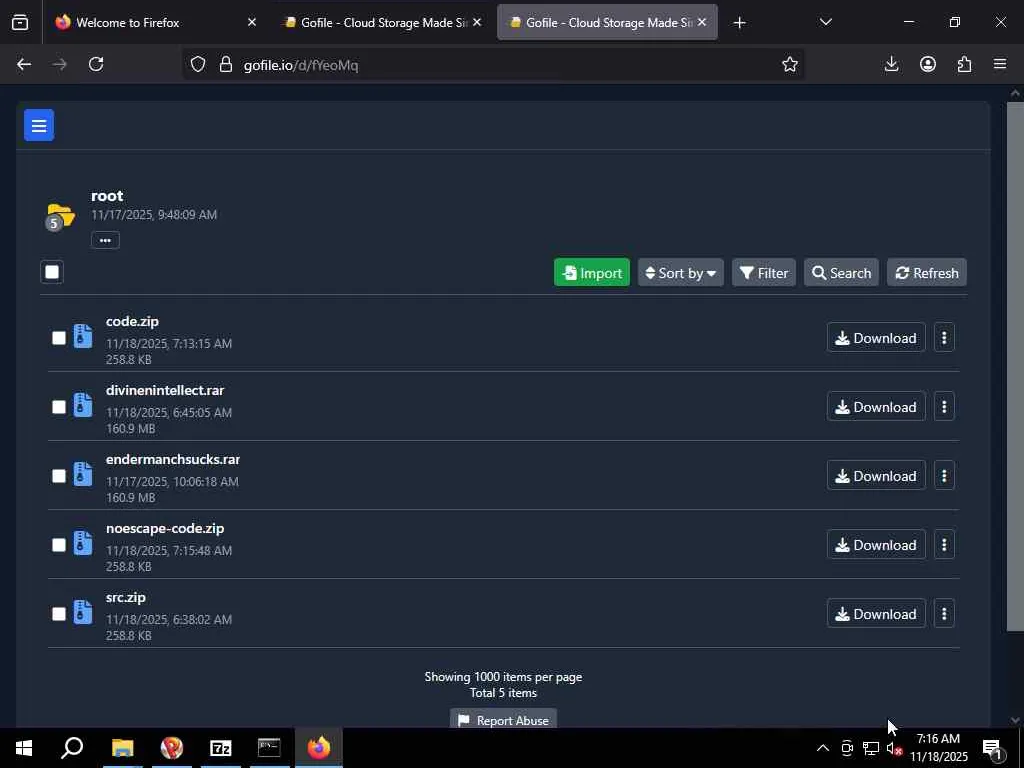Open the Firefox account icon

coord(927,64)
